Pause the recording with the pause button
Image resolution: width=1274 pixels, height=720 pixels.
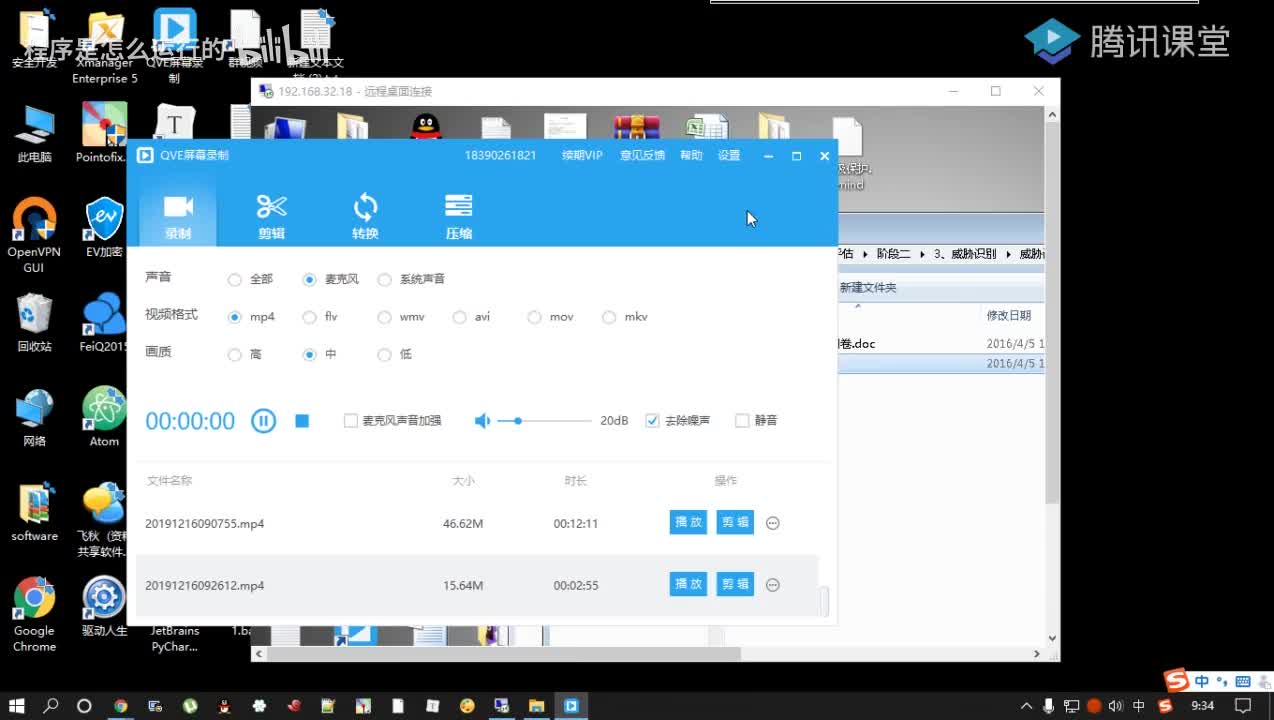coord(263,421)
